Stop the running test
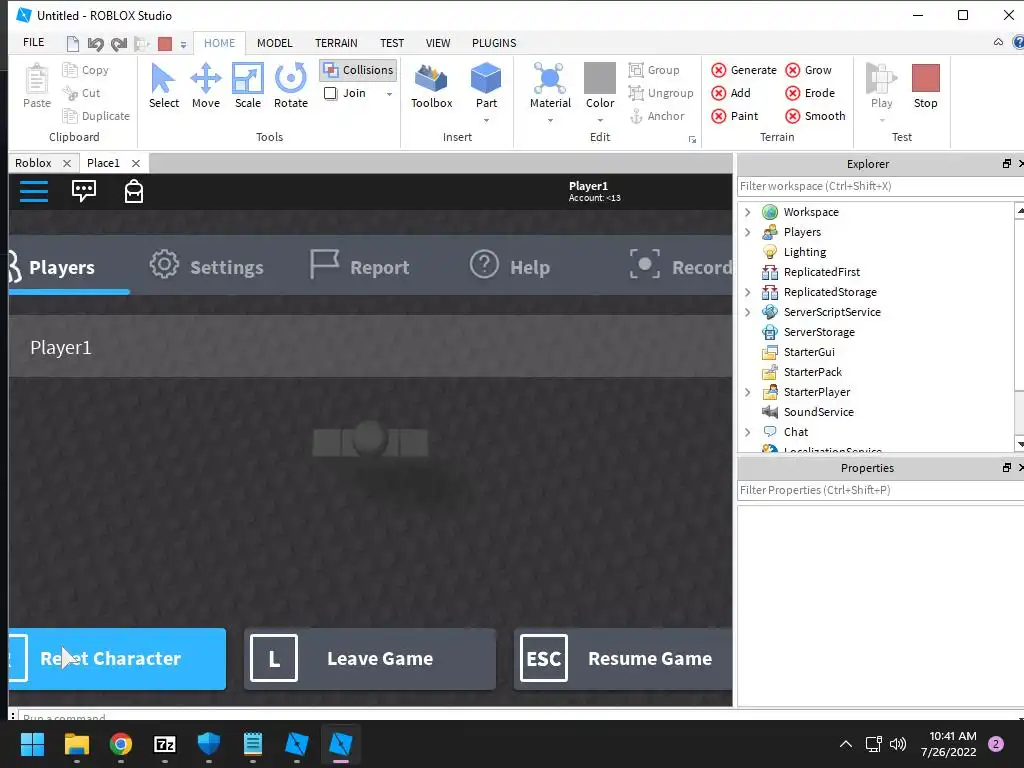Image resolution: width=1024 pixels, height=768 pixels. 925,86
